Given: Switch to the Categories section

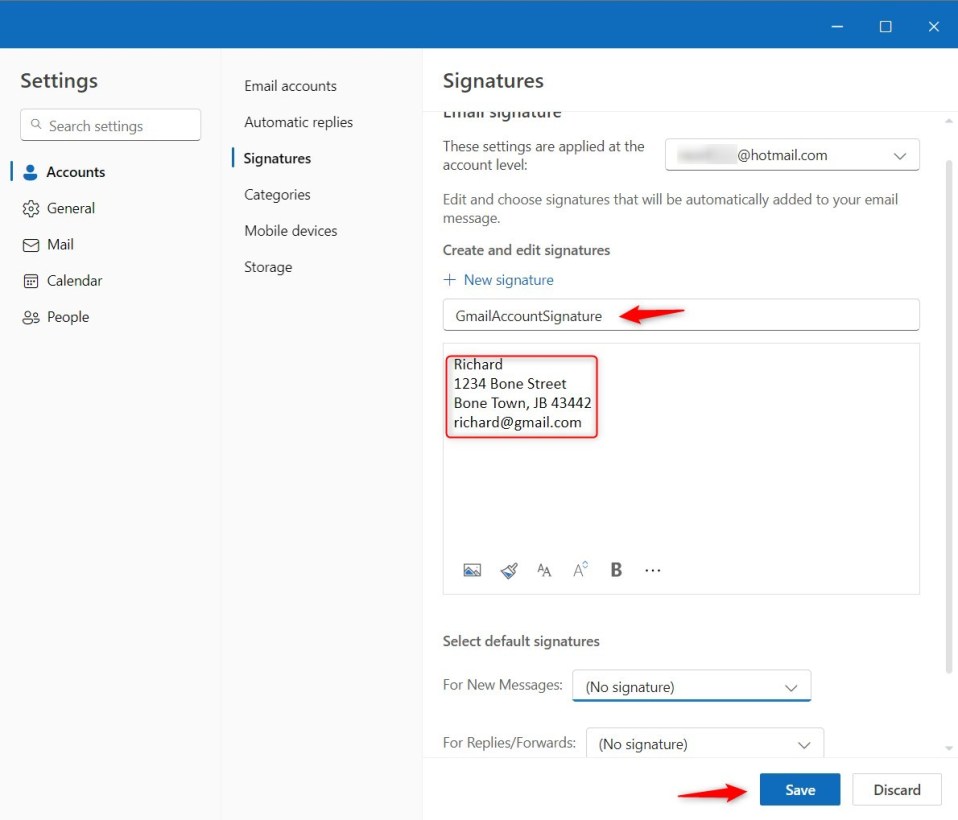Looking at the screenshot, I should tap(276, 194).
